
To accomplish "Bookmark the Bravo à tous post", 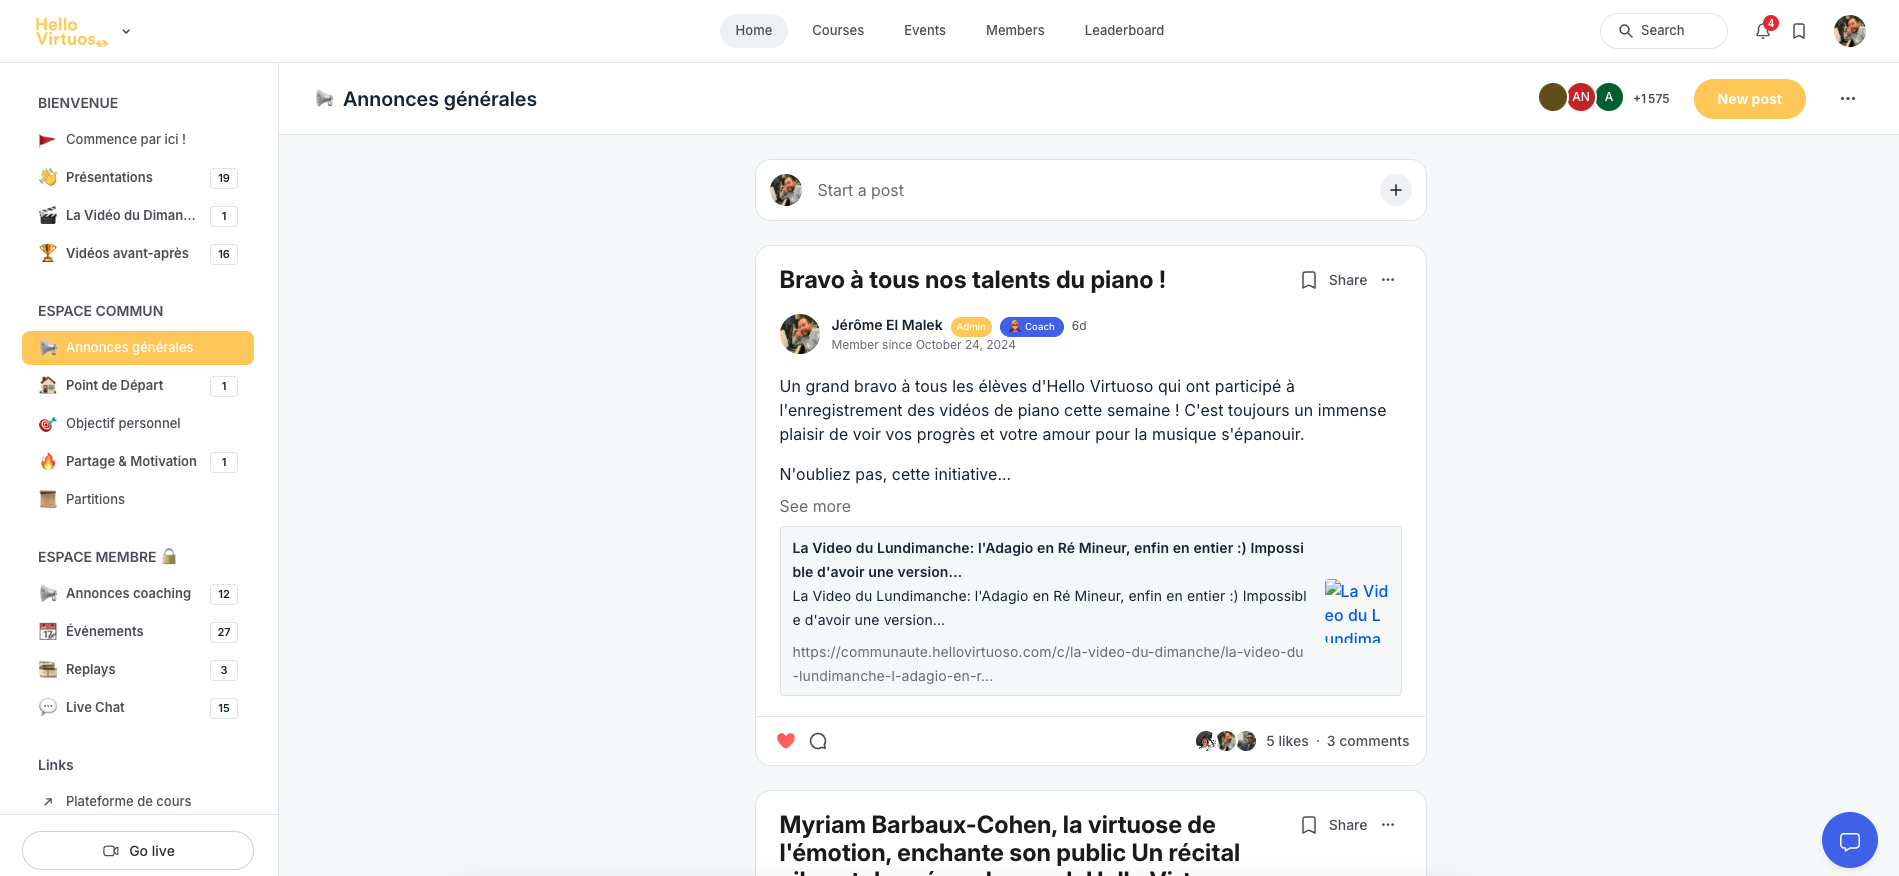I will pyautogui.click(x=1309, y=280).
